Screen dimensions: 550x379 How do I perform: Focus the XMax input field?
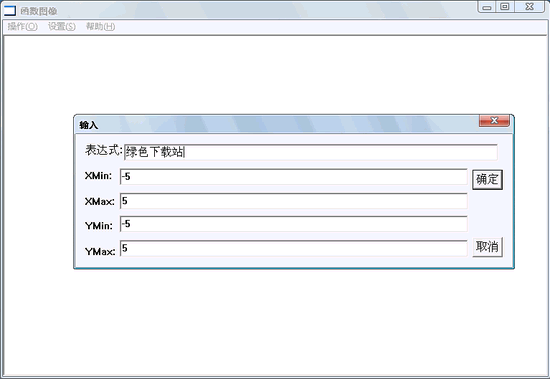pyautogui.click(x=293, y=201)
